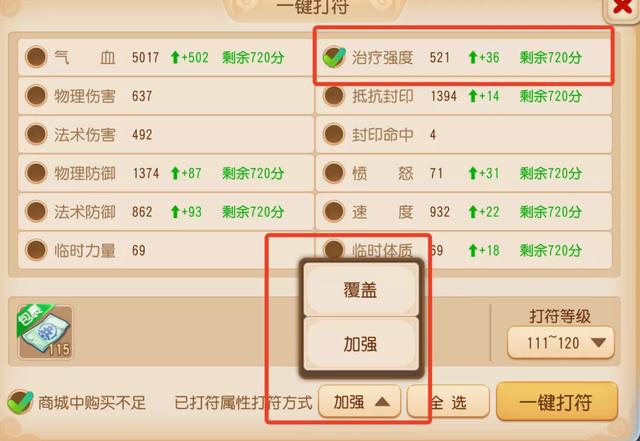The image size is (640, 441).
Task: Choose 覆盖 from the popup menu
Action: coord(361,290)
